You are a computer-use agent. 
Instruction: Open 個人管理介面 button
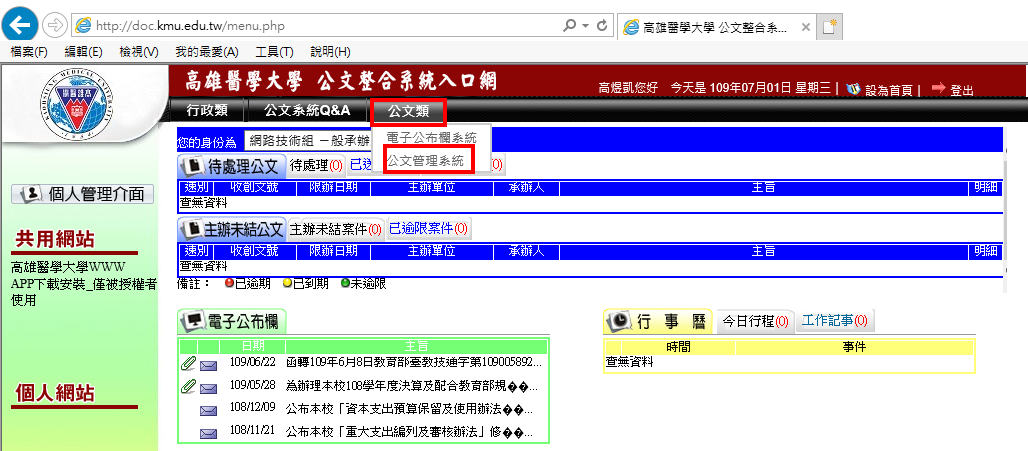83,194
